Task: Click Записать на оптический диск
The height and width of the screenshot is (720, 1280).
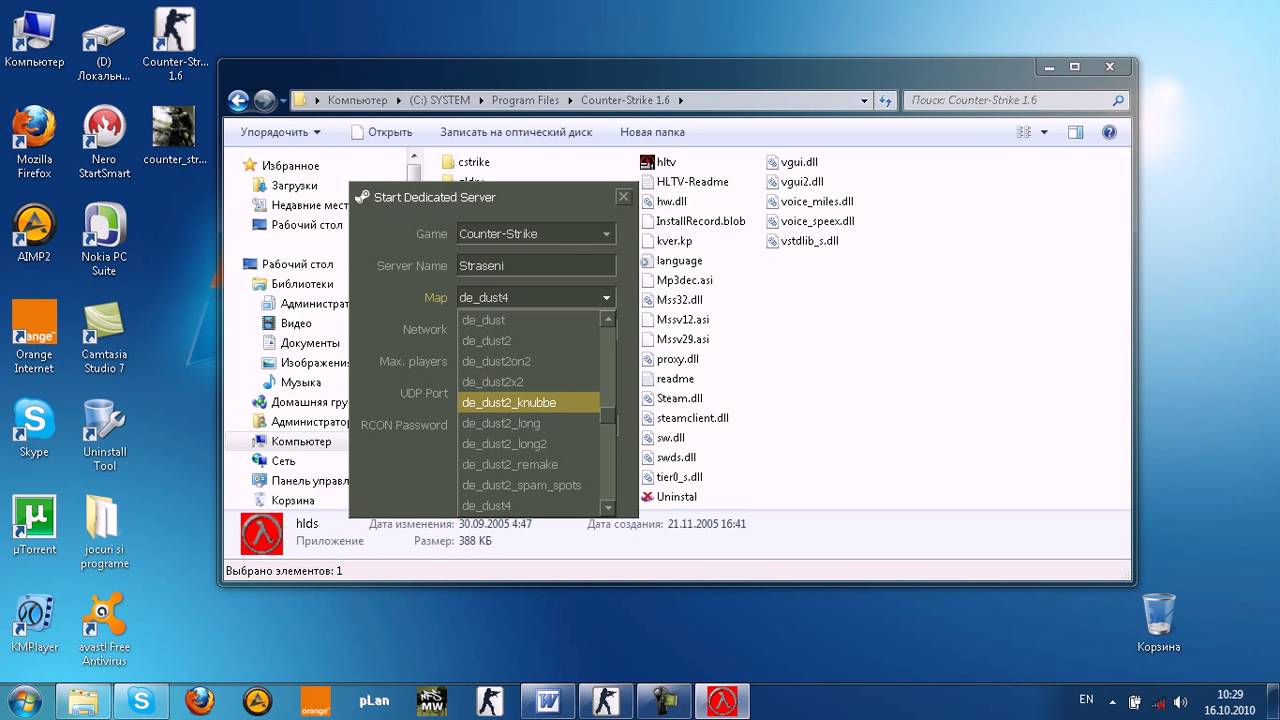Action: click(x=516, y=132)
